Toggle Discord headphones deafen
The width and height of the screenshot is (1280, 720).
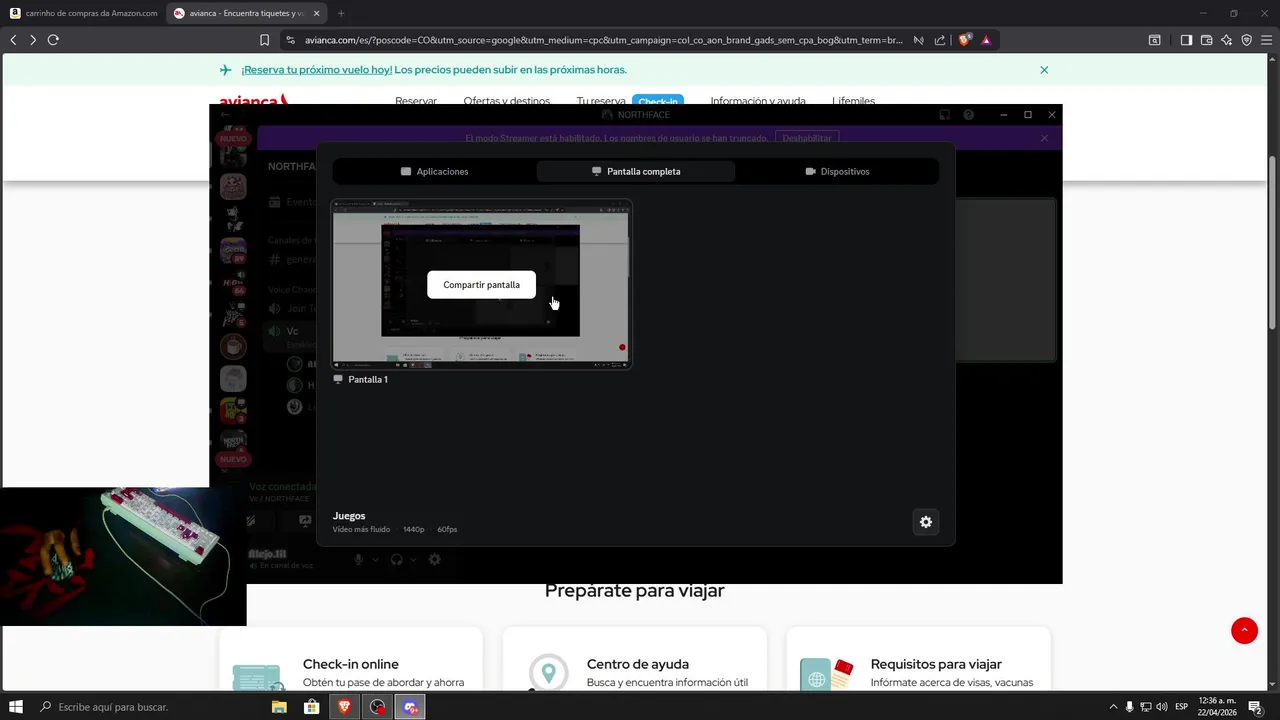tap(396, 560)
